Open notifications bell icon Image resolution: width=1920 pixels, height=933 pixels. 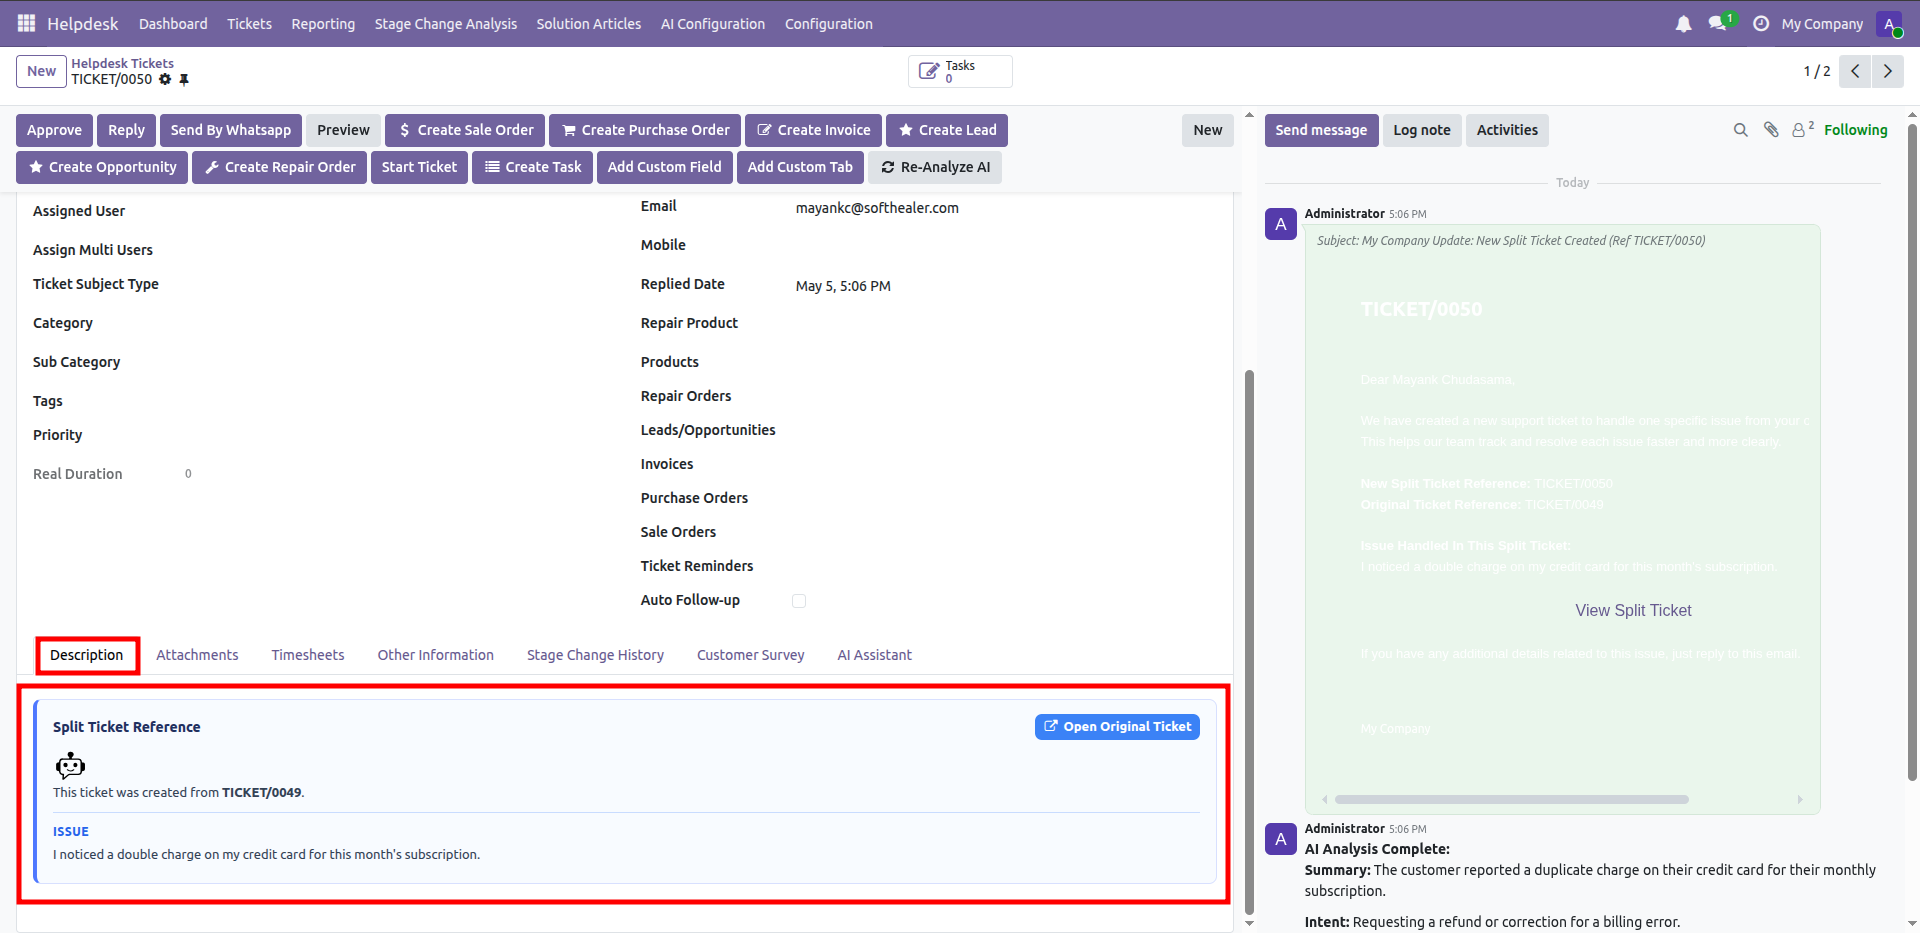tap(1684, 23)
